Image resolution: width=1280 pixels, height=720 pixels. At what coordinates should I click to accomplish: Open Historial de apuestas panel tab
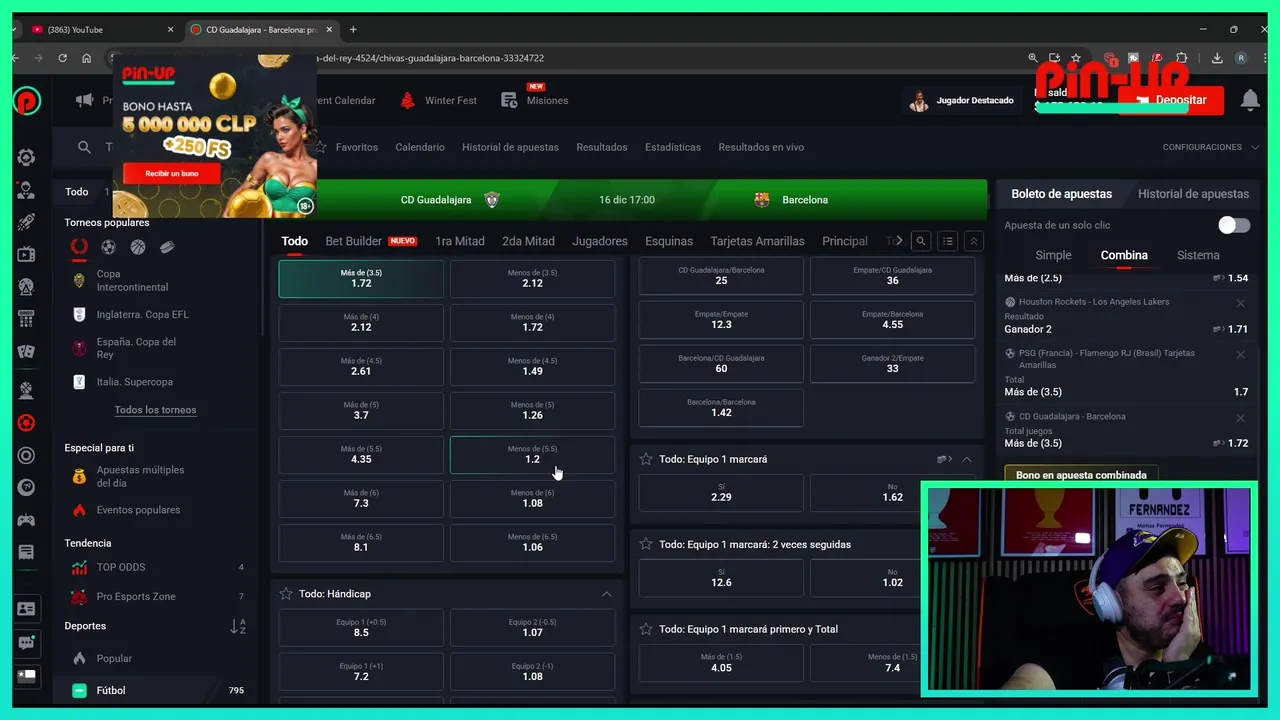coord(1193,194)
